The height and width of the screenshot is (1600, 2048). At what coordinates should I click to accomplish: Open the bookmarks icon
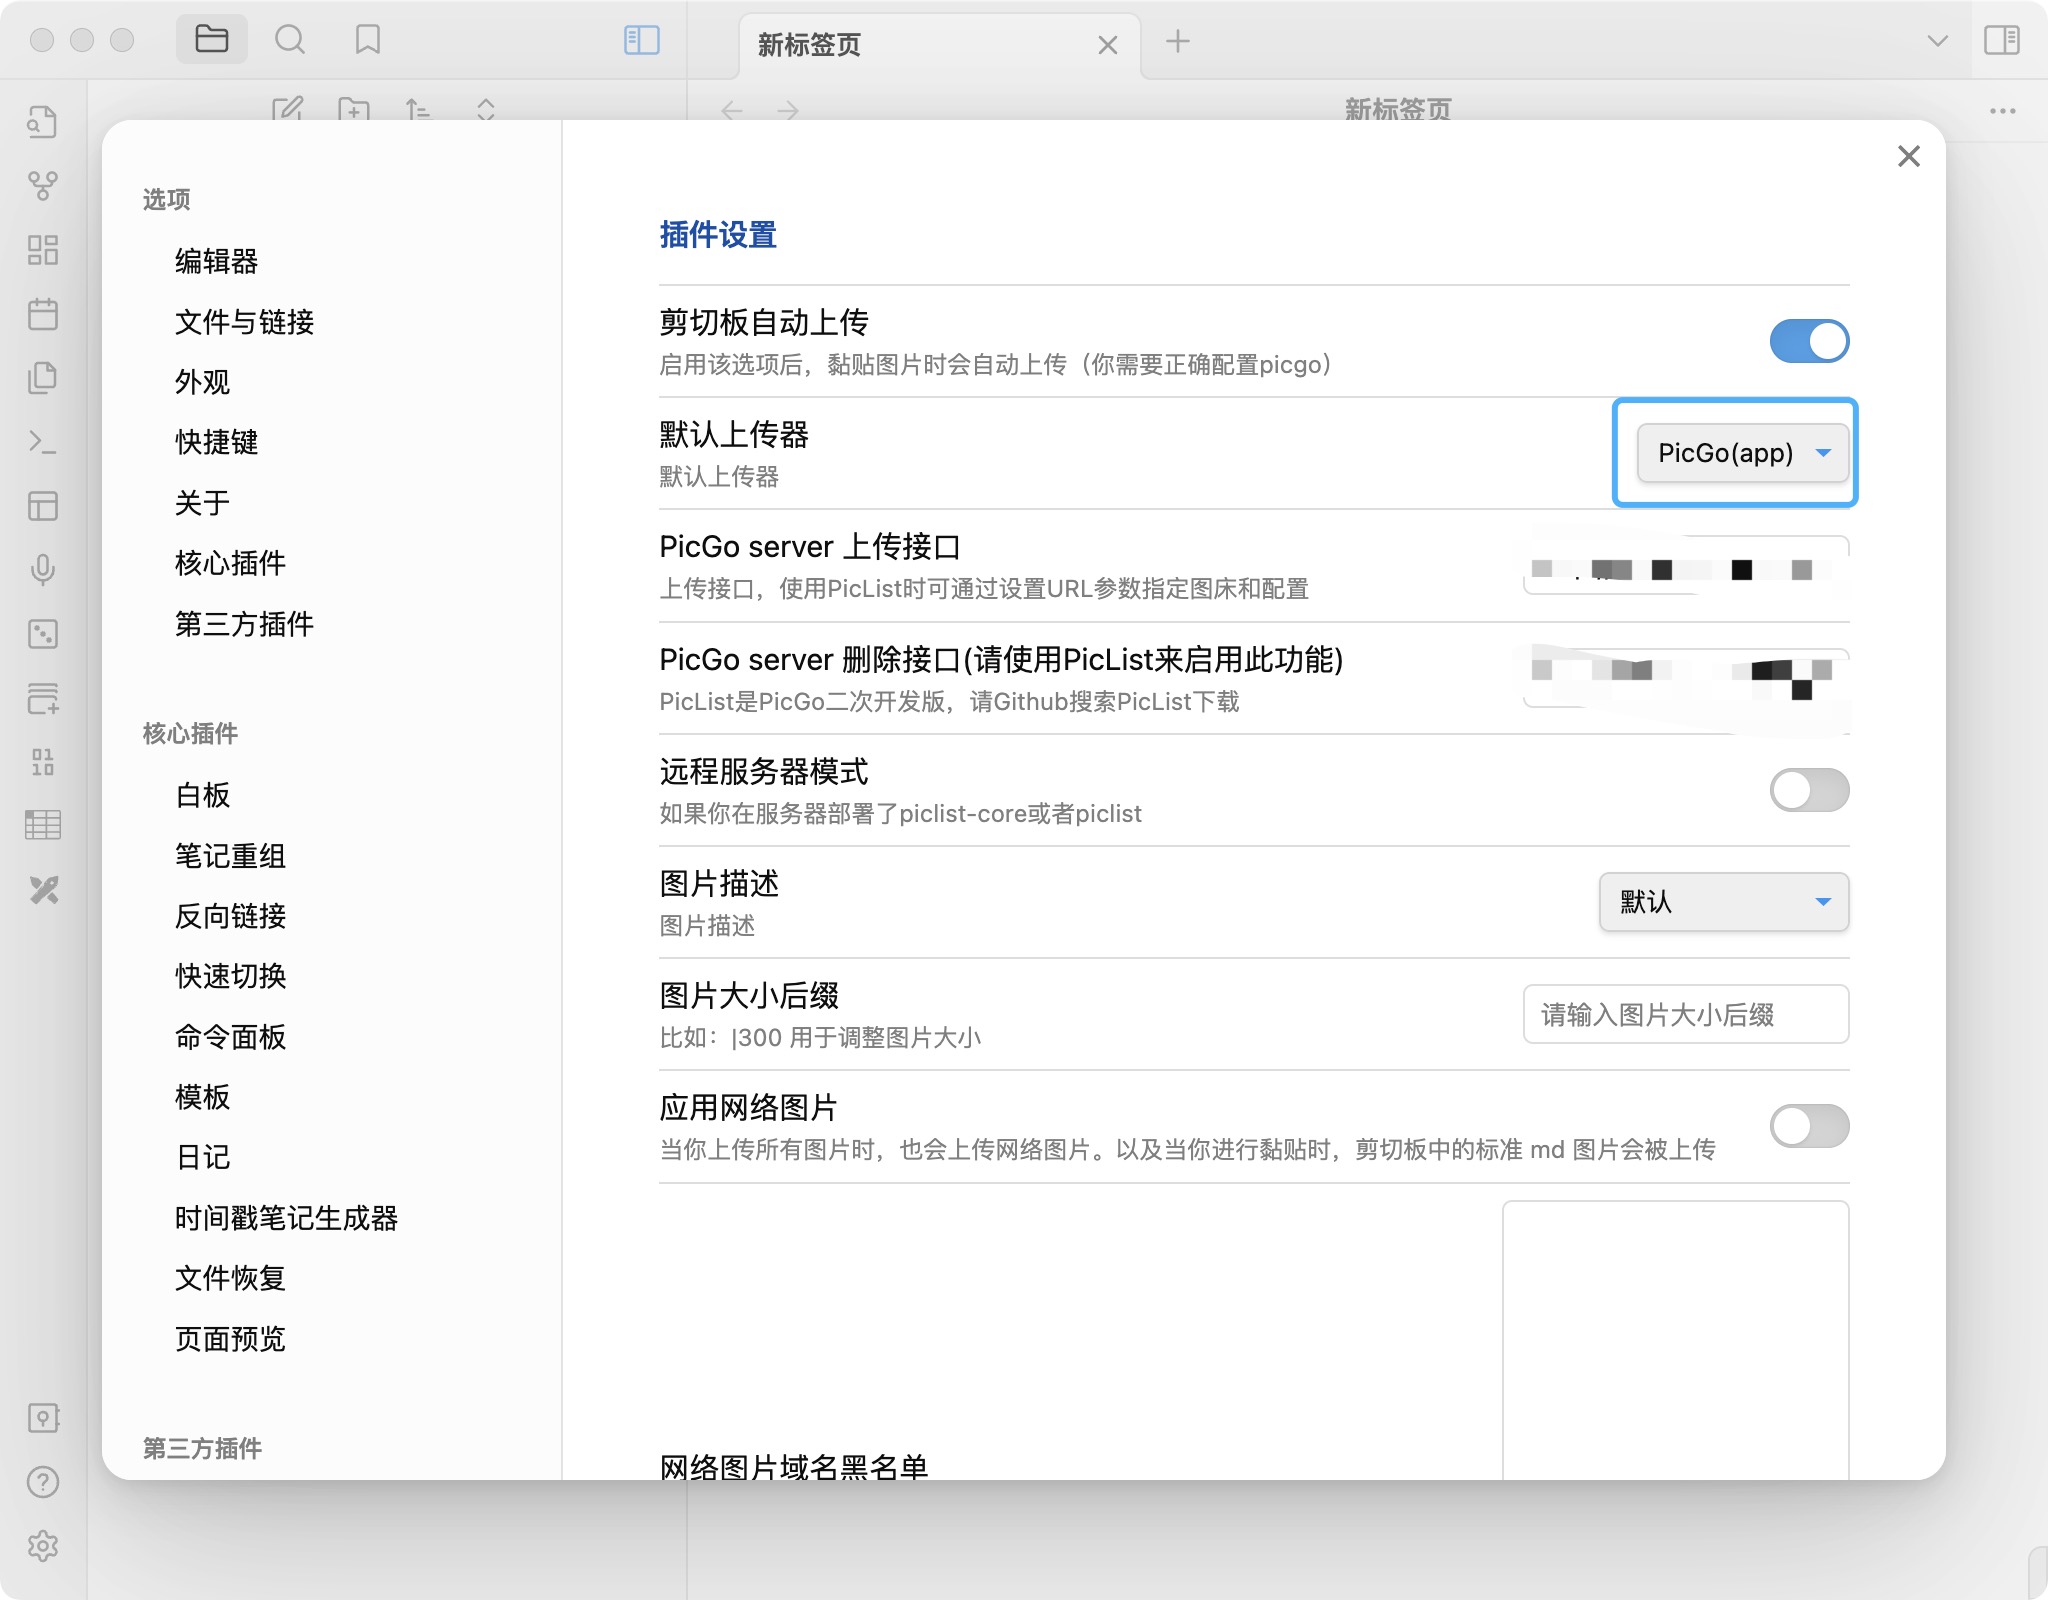(368, 40)
